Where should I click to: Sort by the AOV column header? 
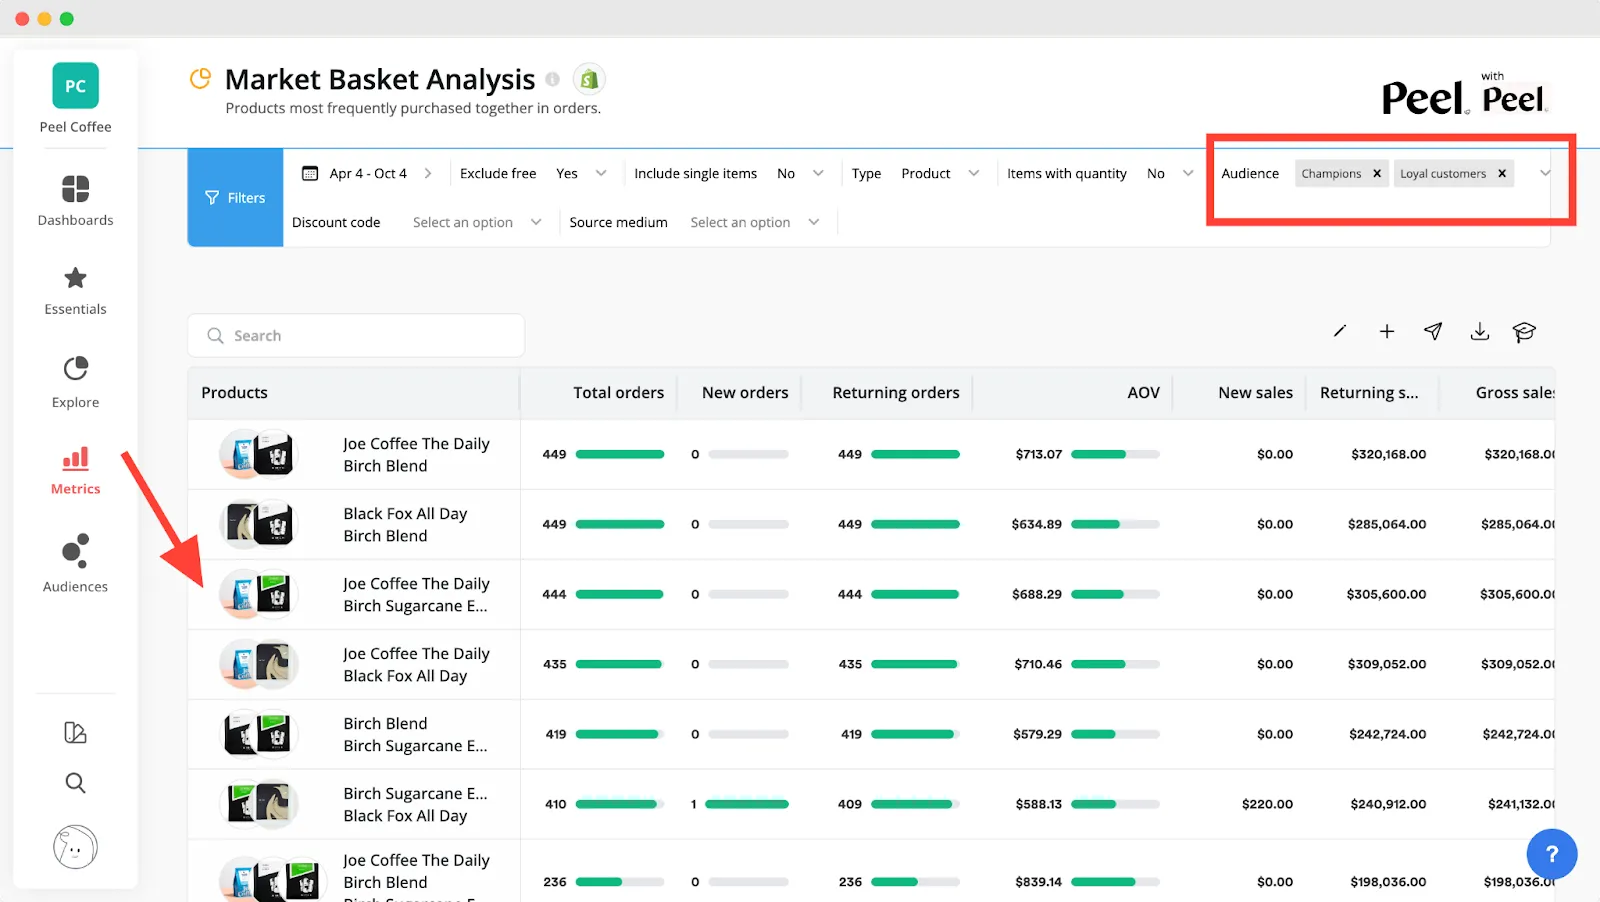(1143, 393)
